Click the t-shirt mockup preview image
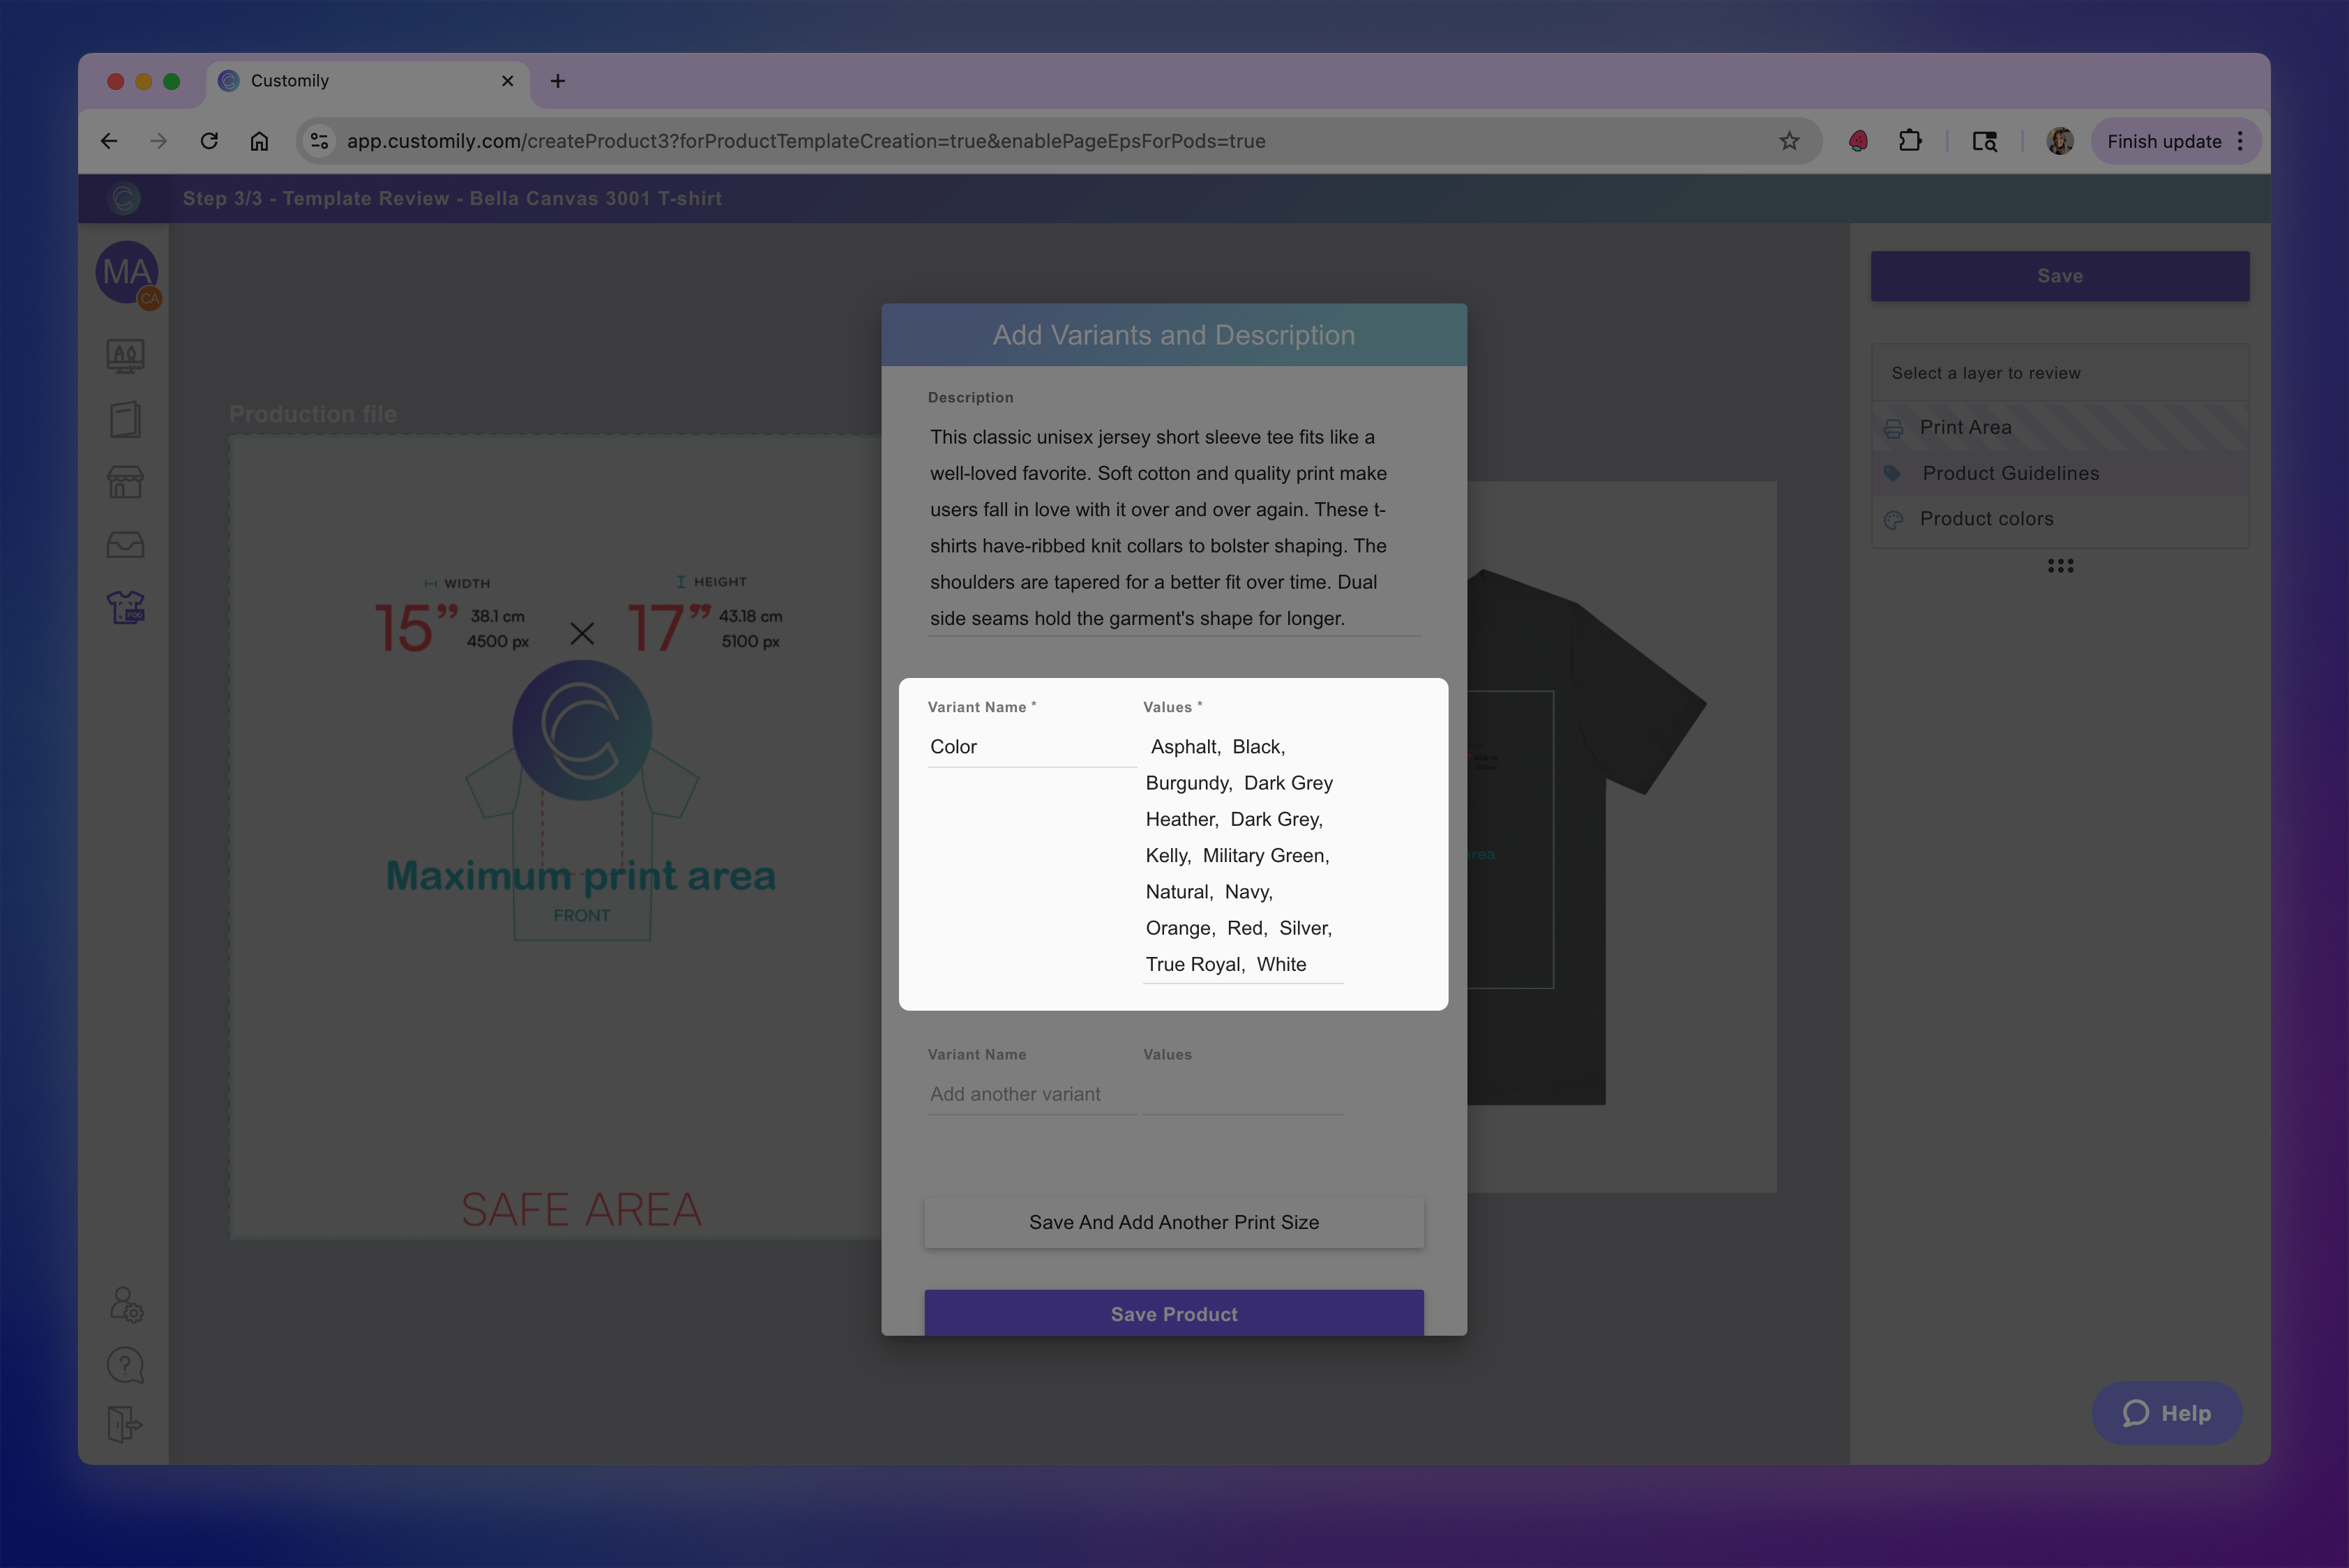2349x1568 pixels. tap(1621, 837)
